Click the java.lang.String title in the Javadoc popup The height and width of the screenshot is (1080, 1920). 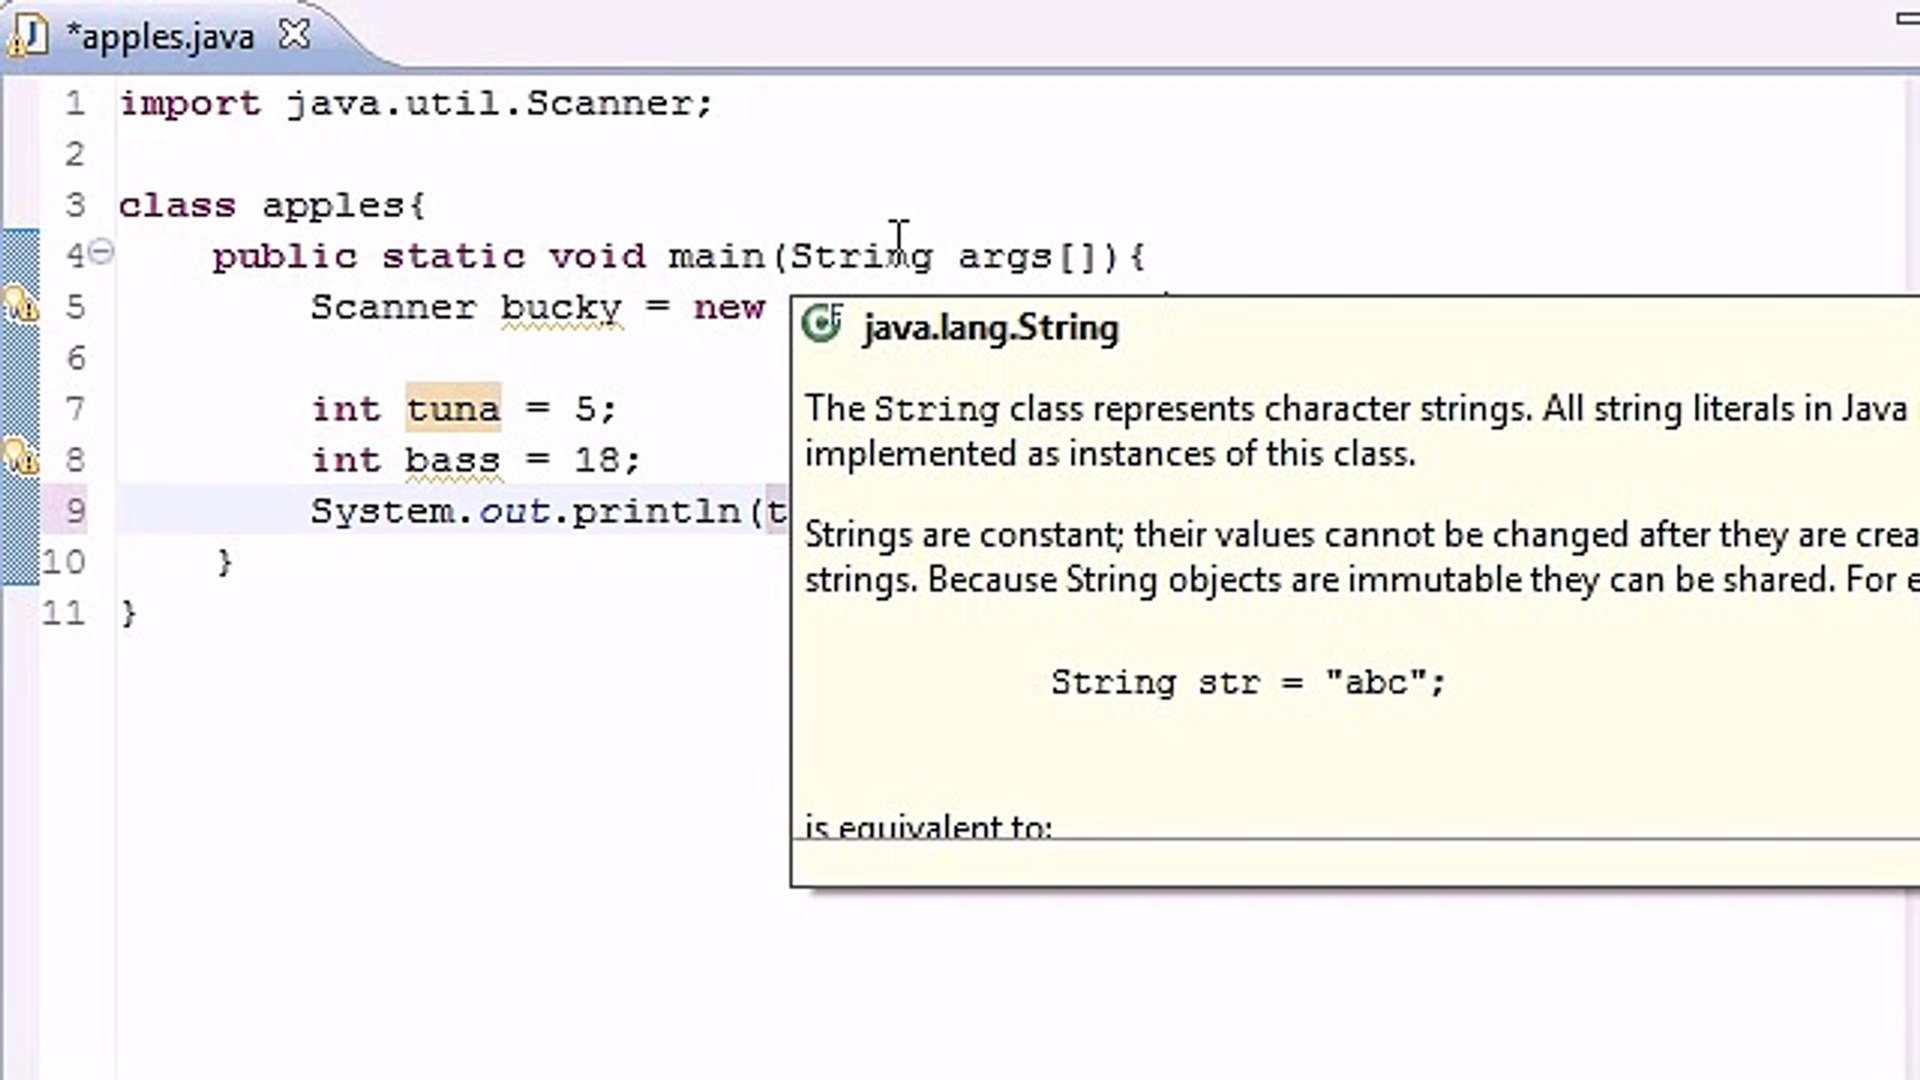pos(989,327)
